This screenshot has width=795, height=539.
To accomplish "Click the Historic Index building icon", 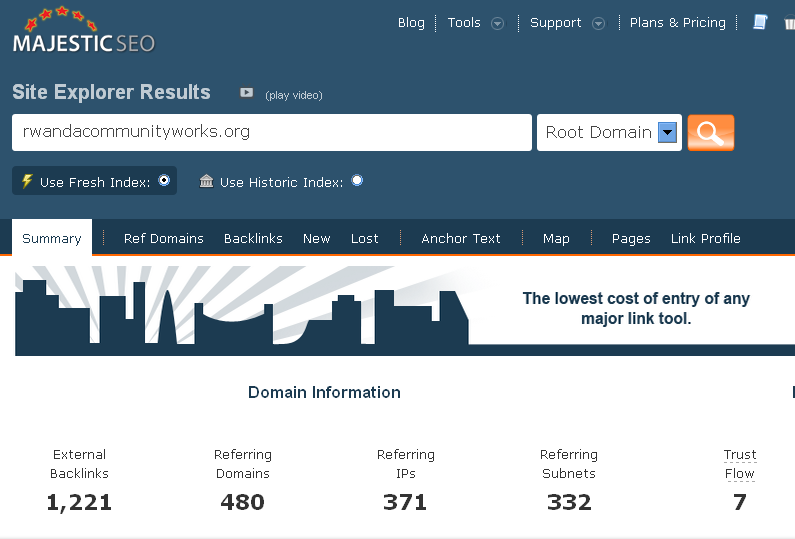I will point(206,182).
